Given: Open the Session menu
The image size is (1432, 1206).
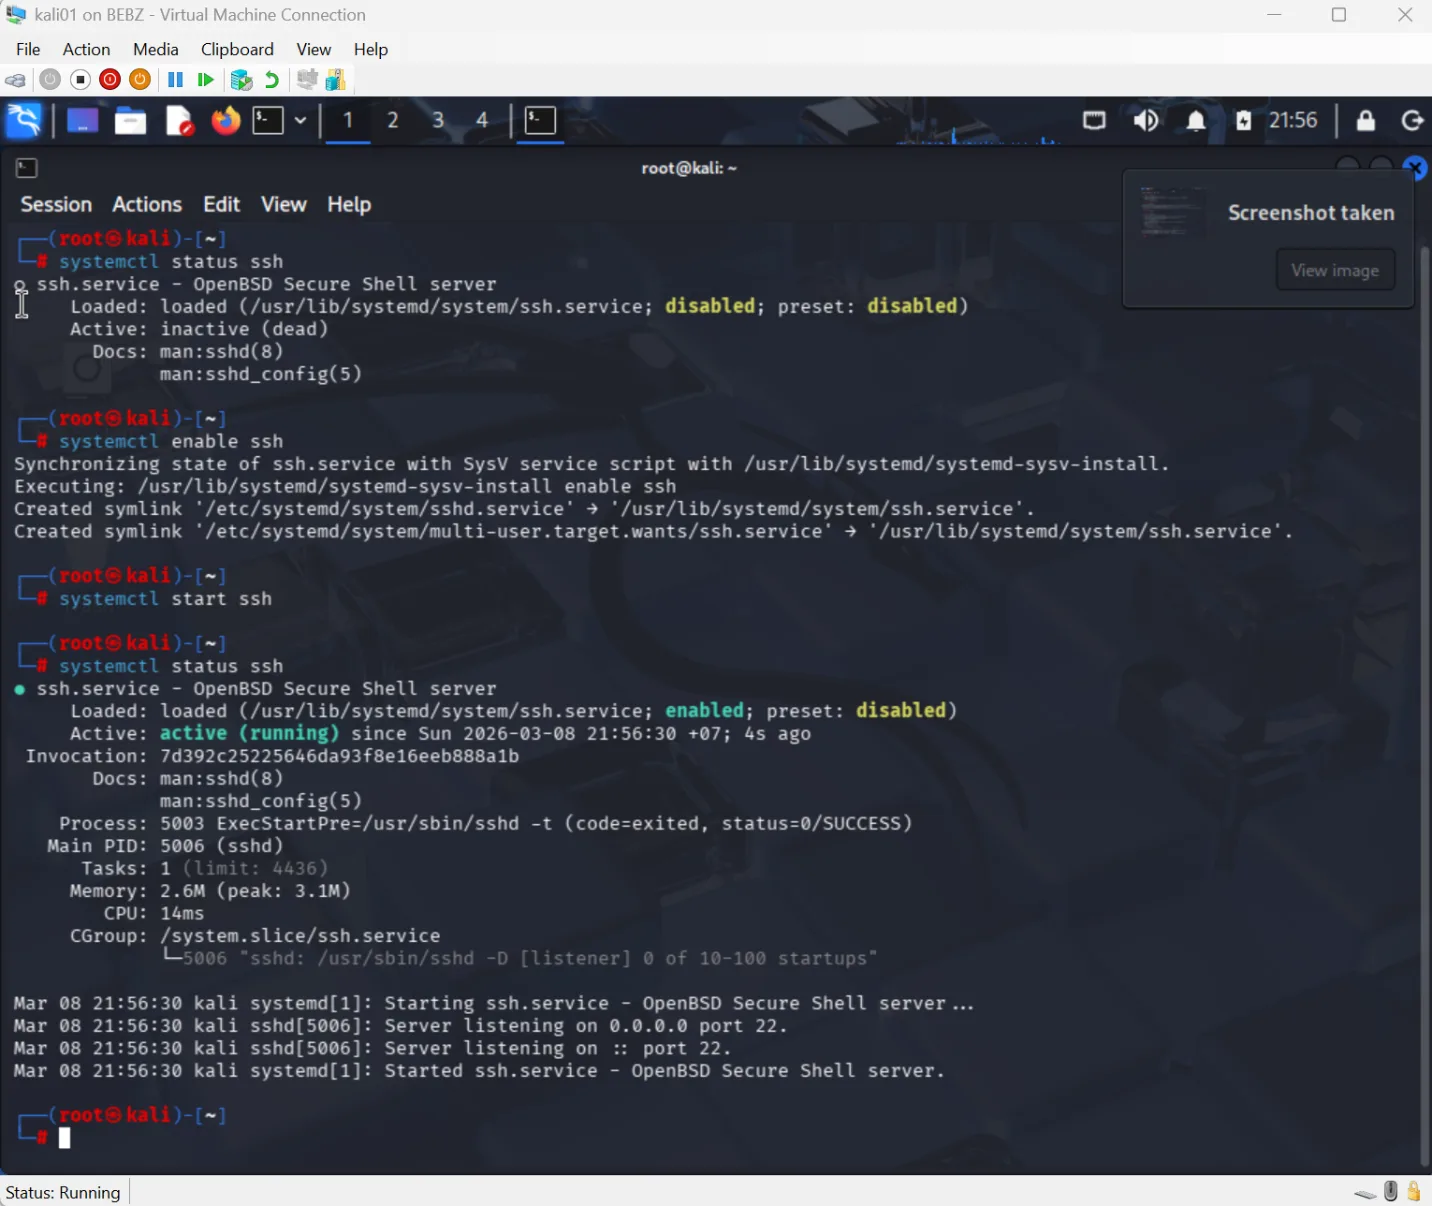Looking at the screenshot, I should (55, 204).
